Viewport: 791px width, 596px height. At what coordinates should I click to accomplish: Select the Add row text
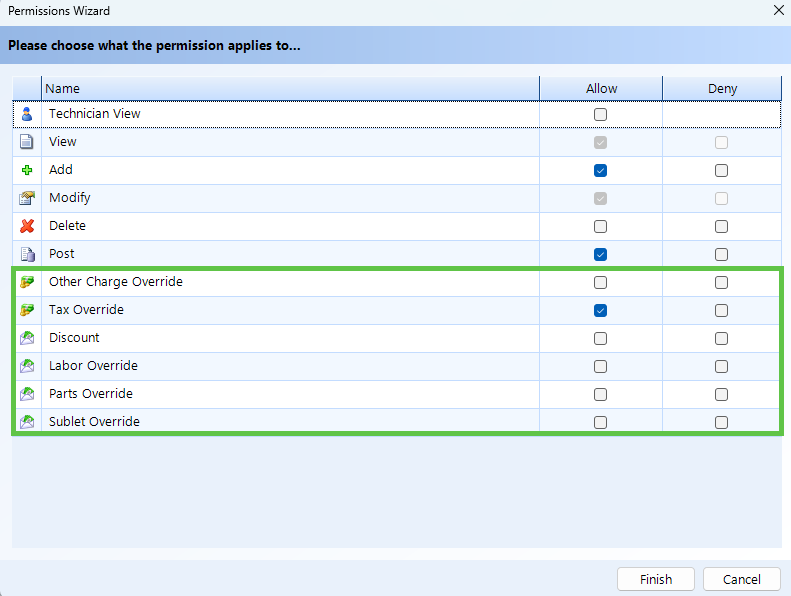[x=61, y=170]
